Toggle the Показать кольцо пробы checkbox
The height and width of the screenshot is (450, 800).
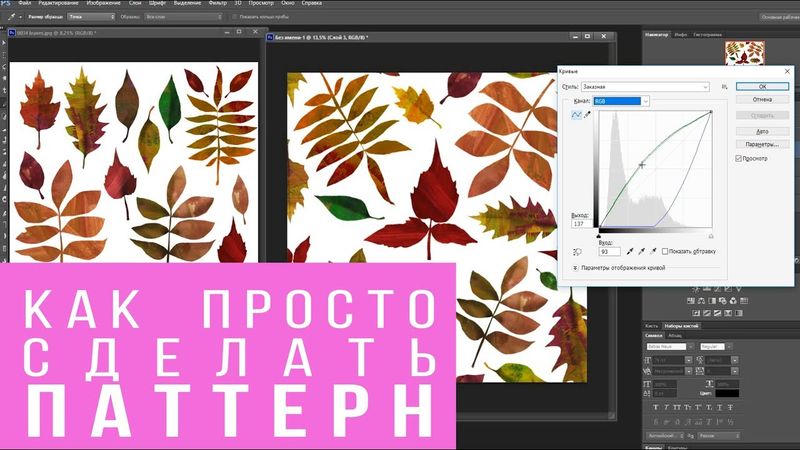[x=234, y=17]
